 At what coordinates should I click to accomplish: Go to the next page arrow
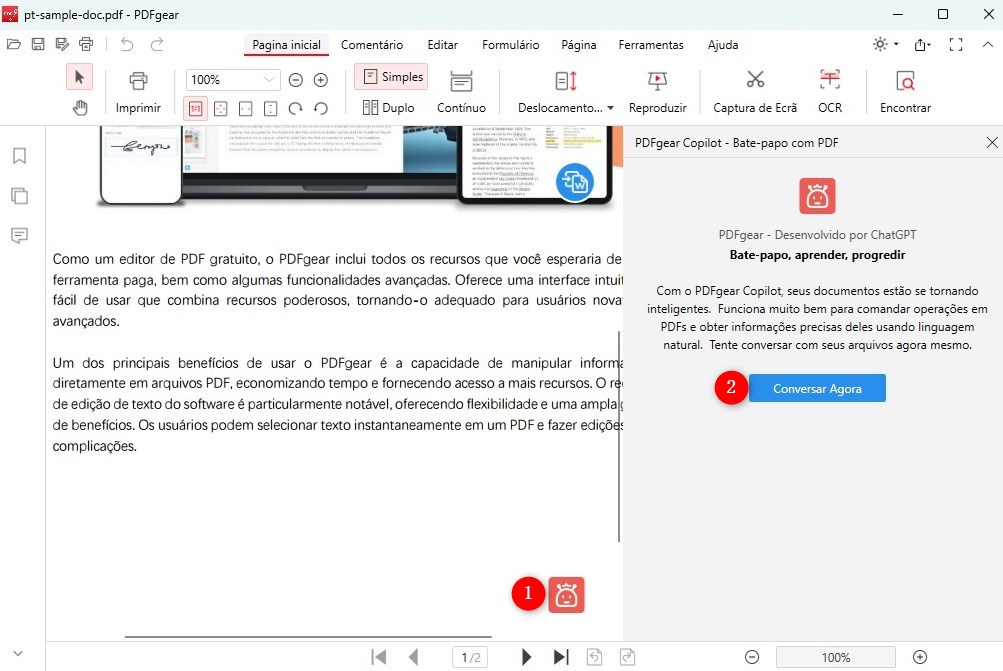pyautogui.click(x=526, y=656)
